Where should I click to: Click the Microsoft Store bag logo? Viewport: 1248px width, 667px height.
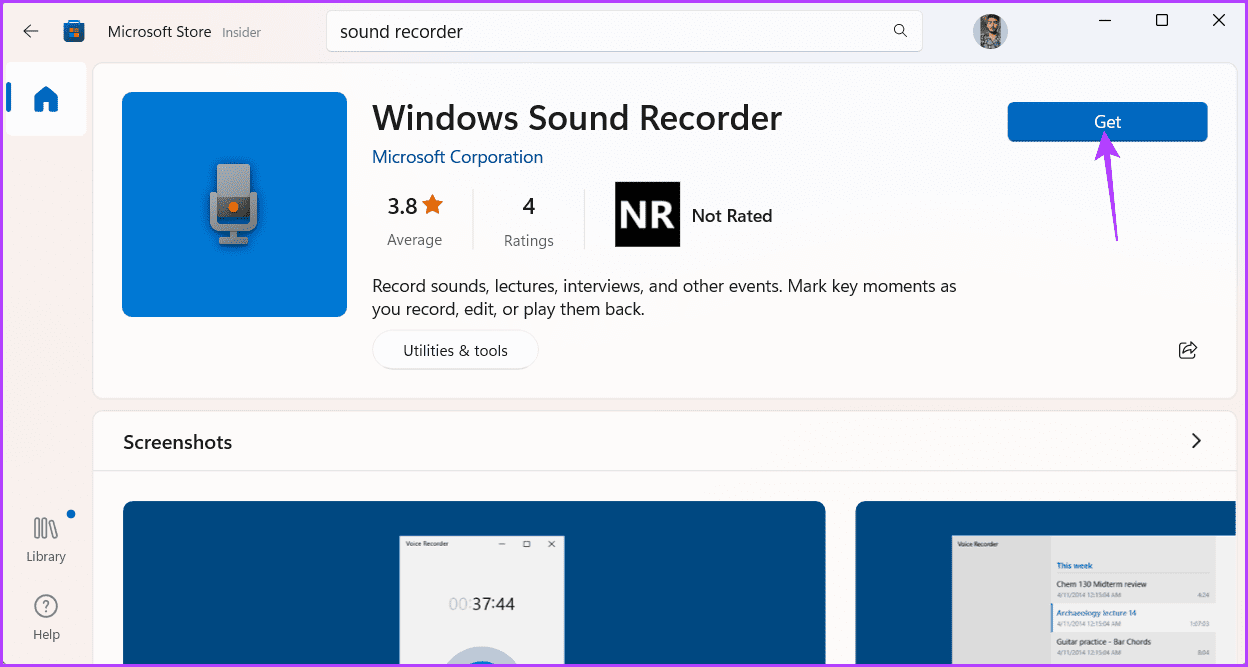tap(74, 32)
